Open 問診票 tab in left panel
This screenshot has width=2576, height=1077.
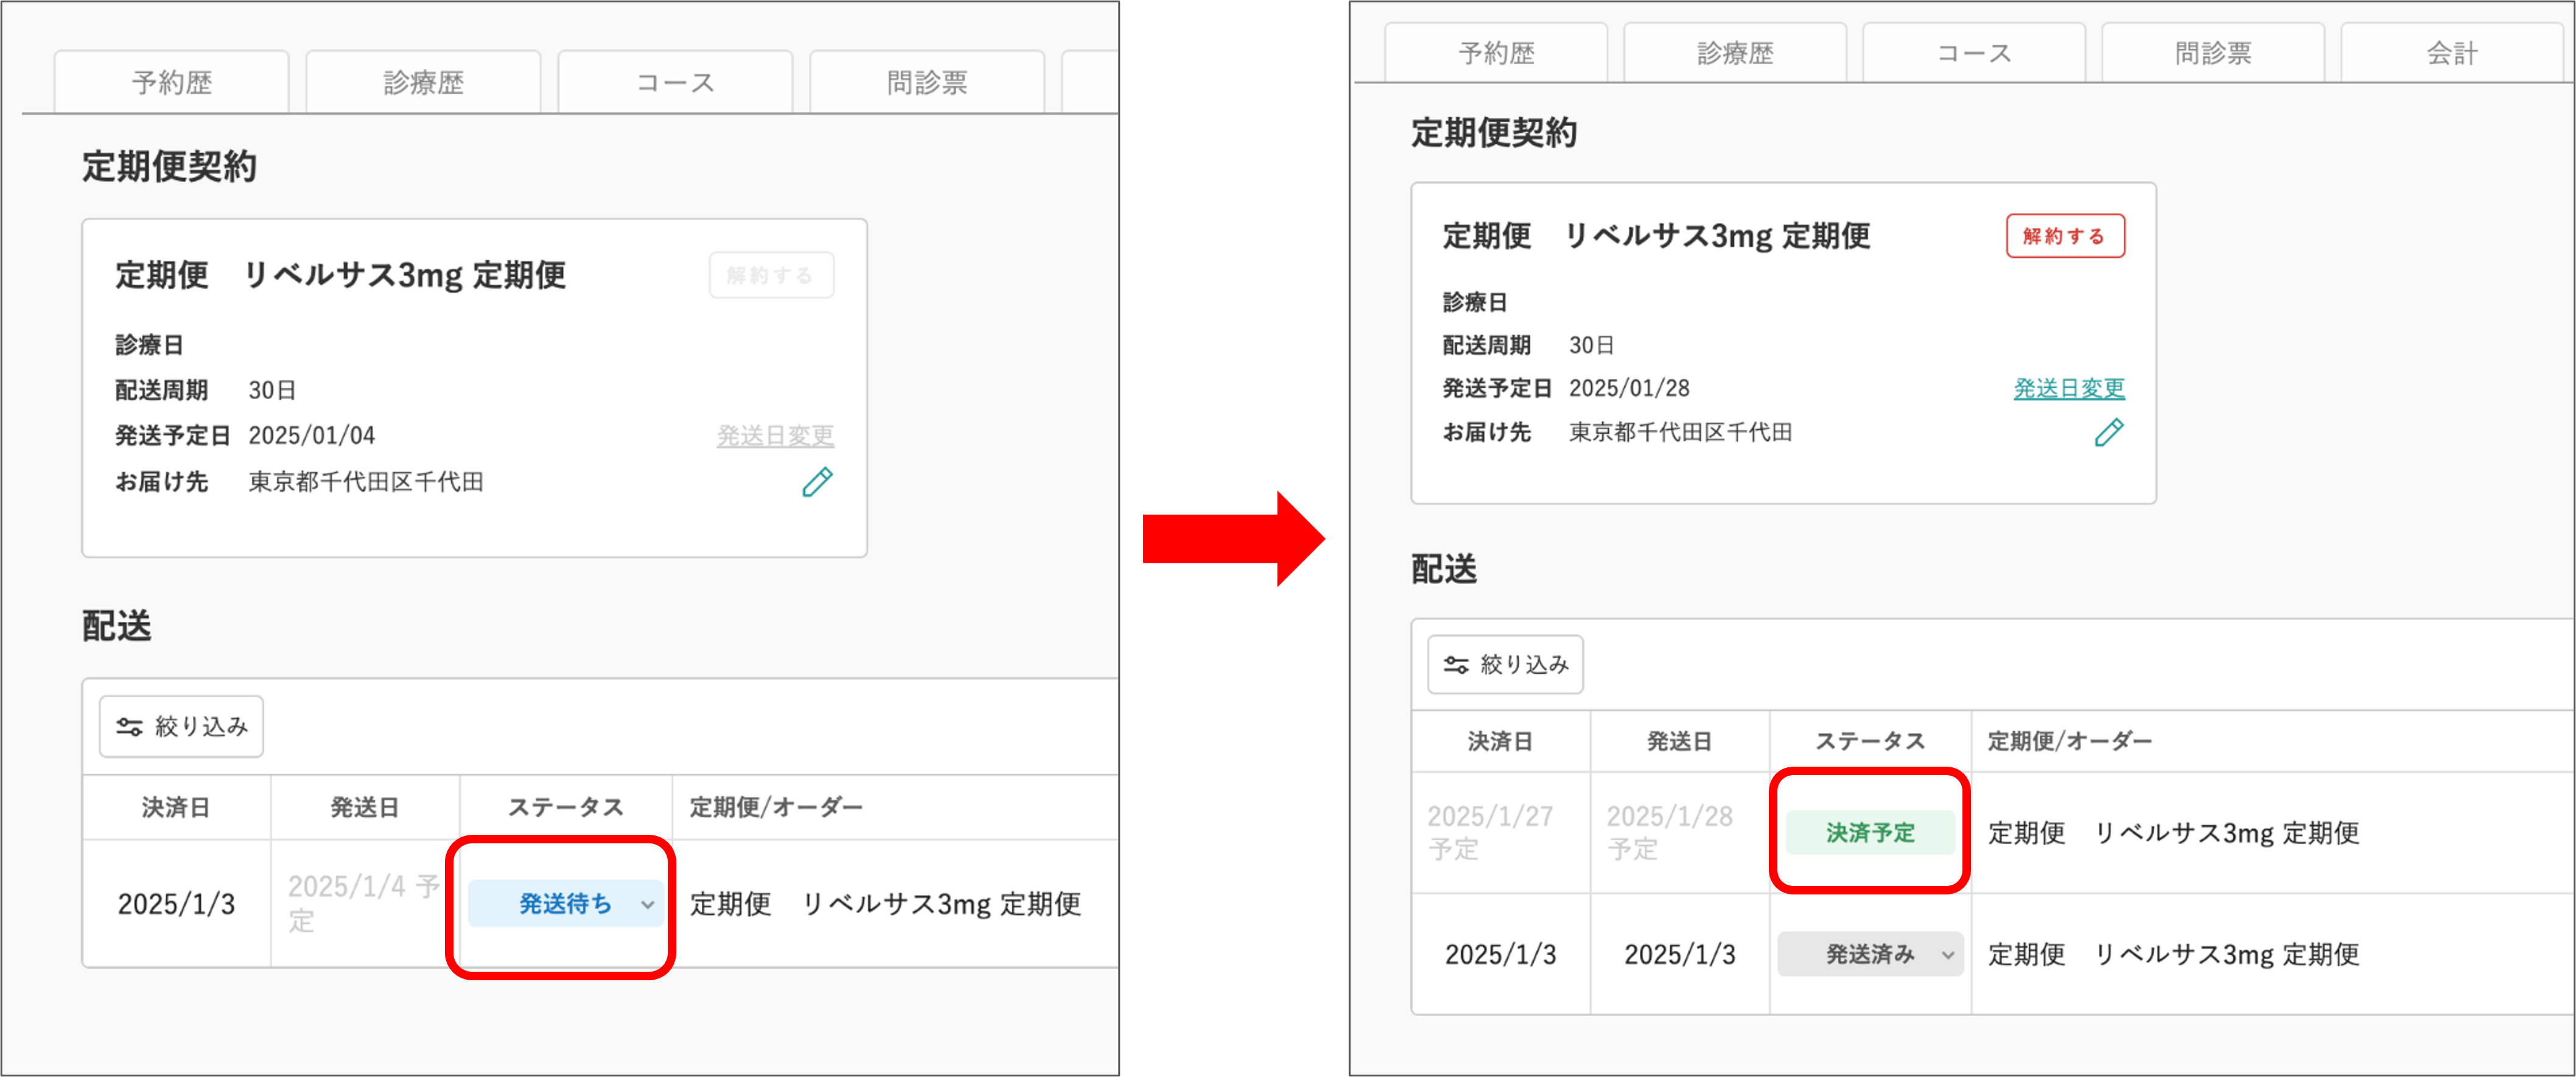point(928,82)
